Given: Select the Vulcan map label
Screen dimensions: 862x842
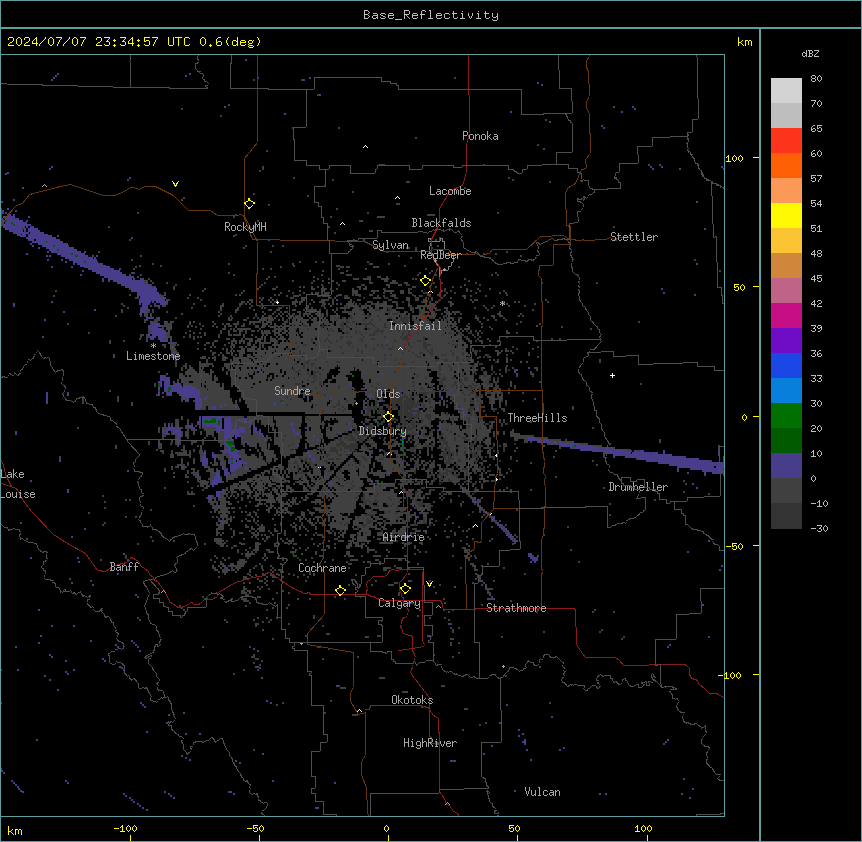Looking at the screenshot, I should click(543, 792).
